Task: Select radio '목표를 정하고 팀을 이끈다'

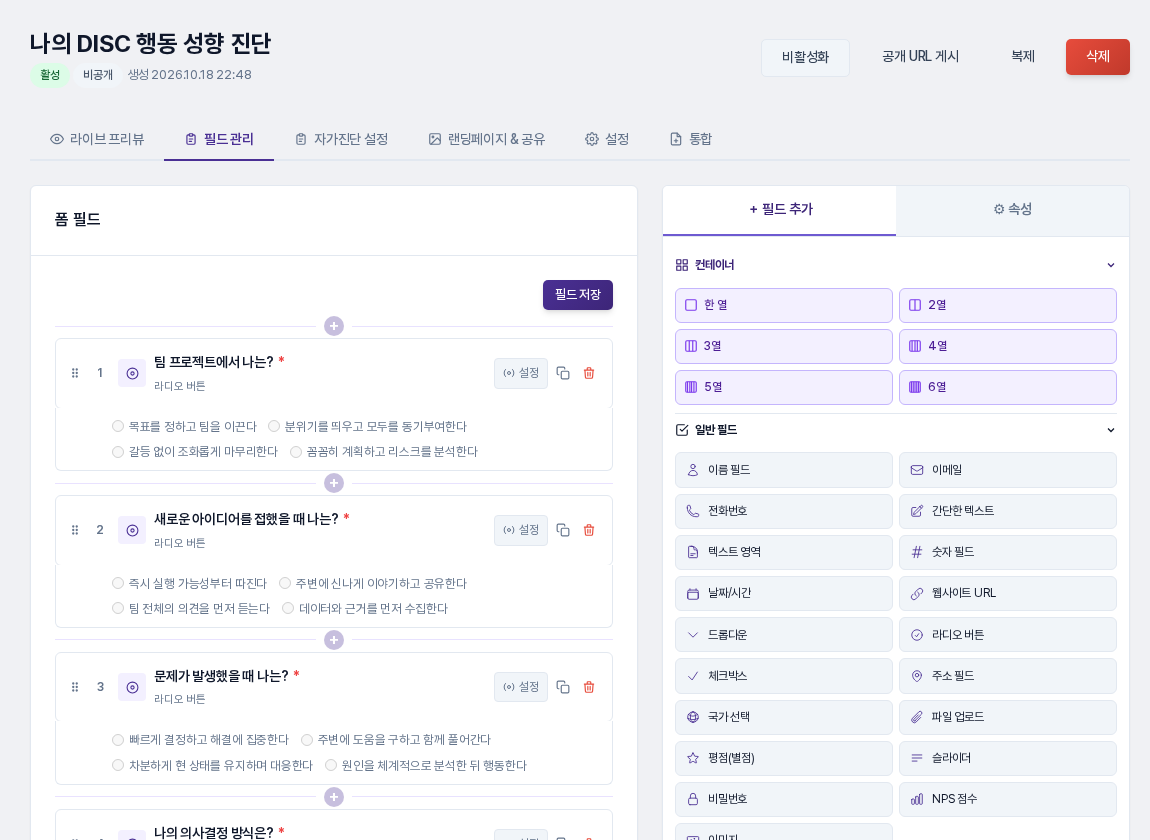Action: click(x=118, y=426)
